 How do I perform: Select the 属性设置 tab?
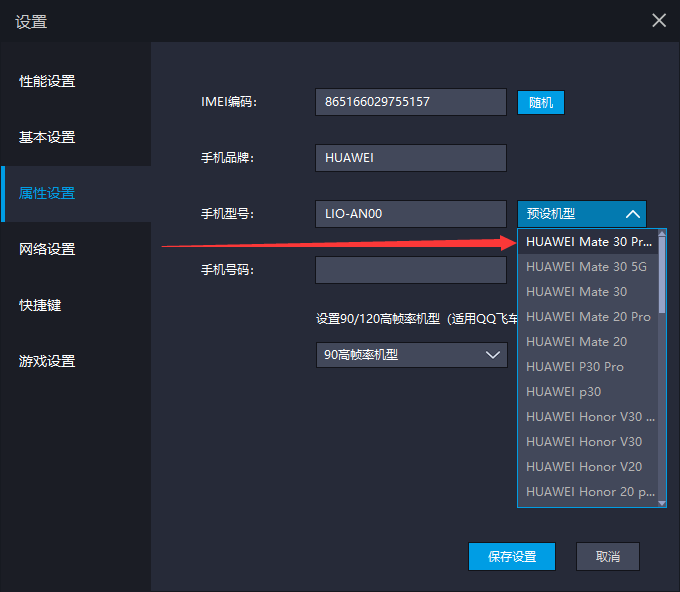[x=48, y=193]
